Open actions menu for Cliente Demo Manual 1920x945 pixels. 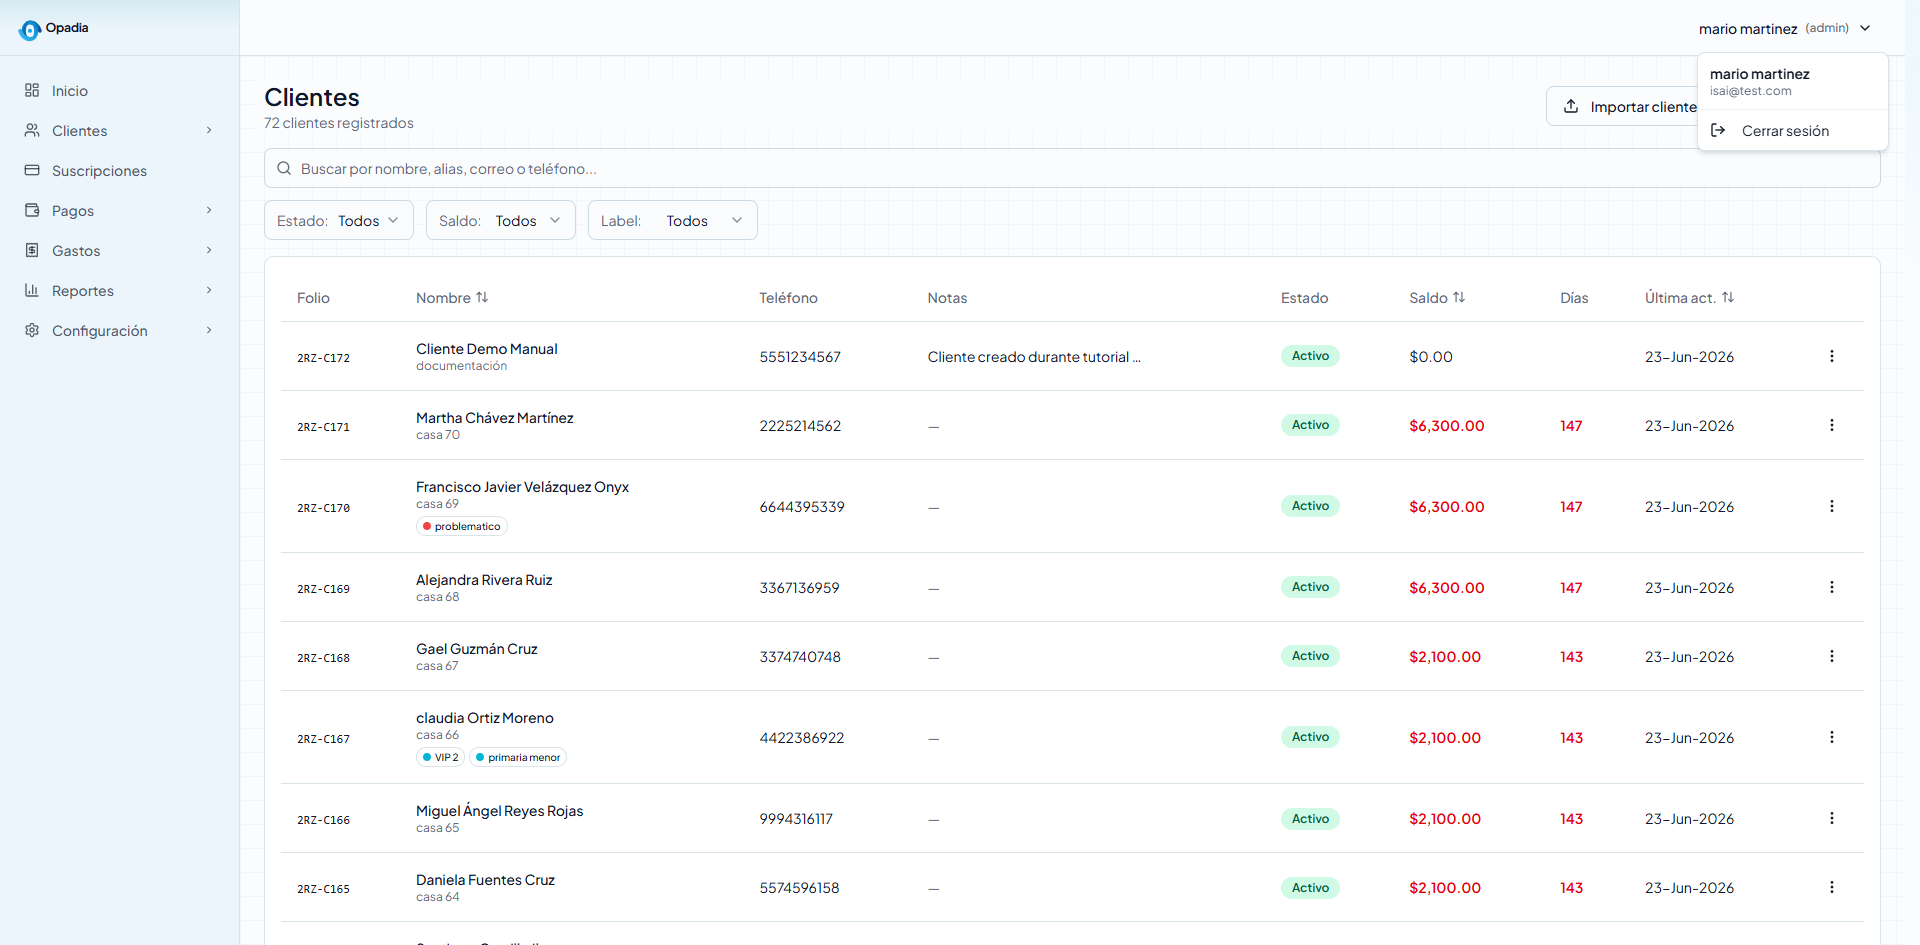(1832, 356)
